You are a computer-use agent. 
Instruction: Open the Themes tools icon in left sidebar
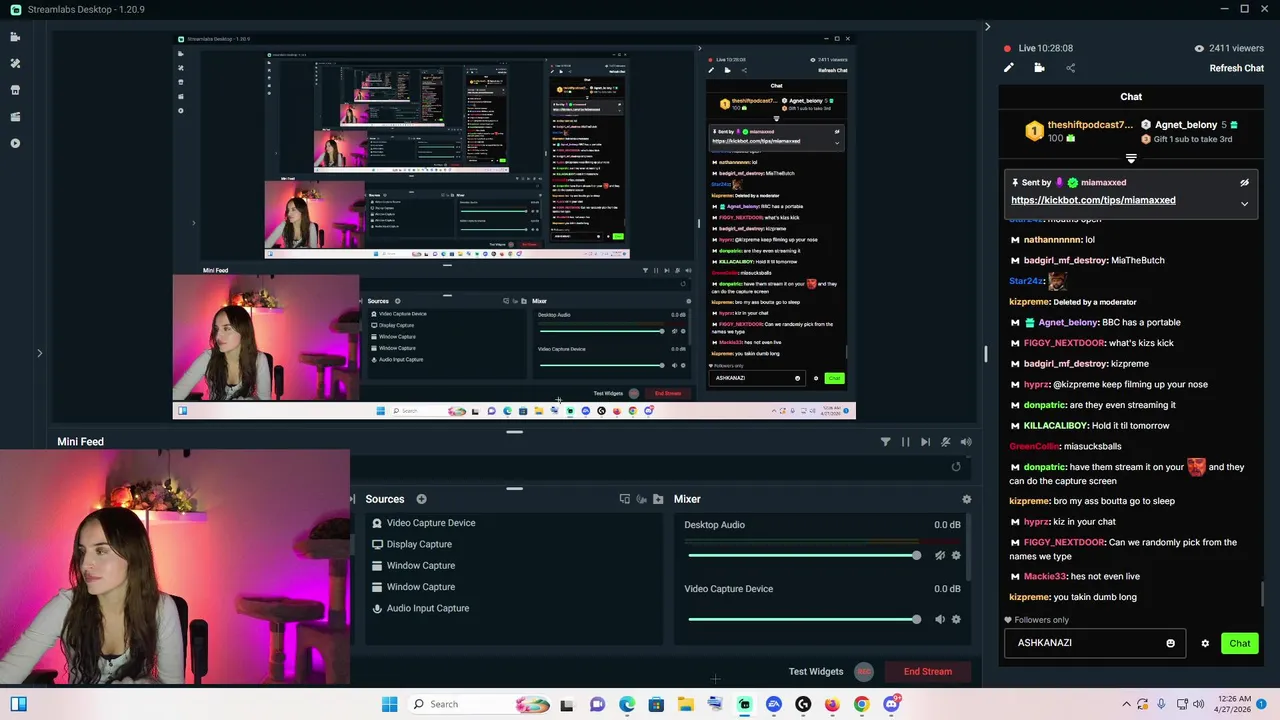click(x=15, y=63)
